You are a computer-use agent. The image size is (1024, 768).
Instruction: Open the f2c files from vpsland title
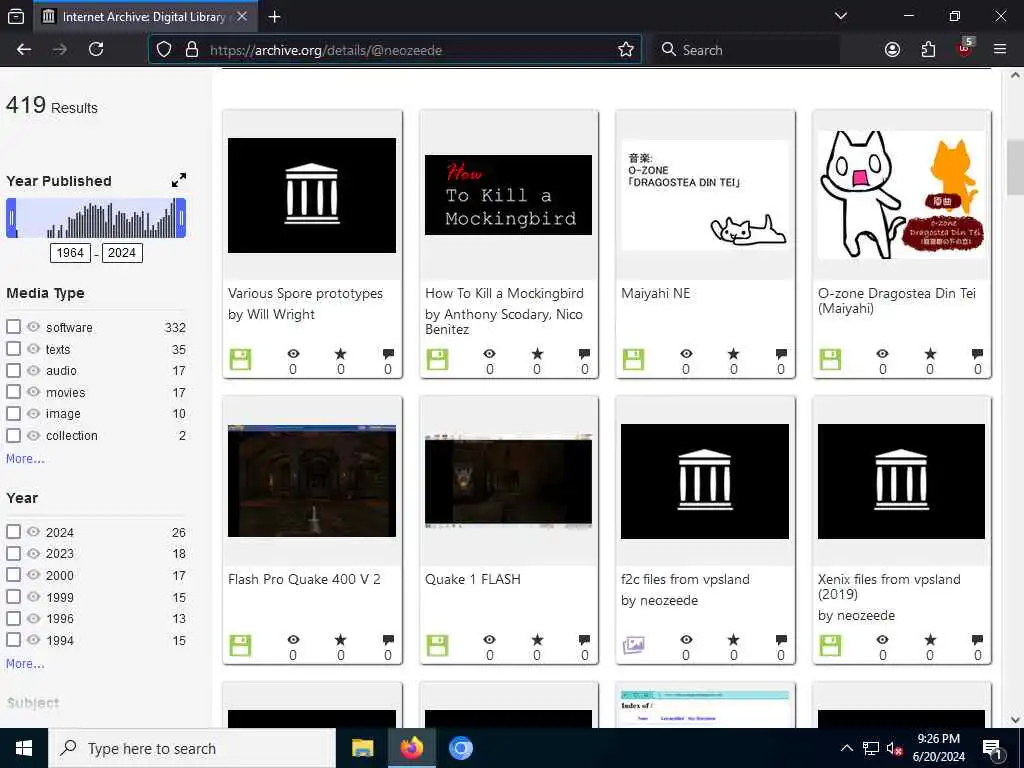[685, 579]
